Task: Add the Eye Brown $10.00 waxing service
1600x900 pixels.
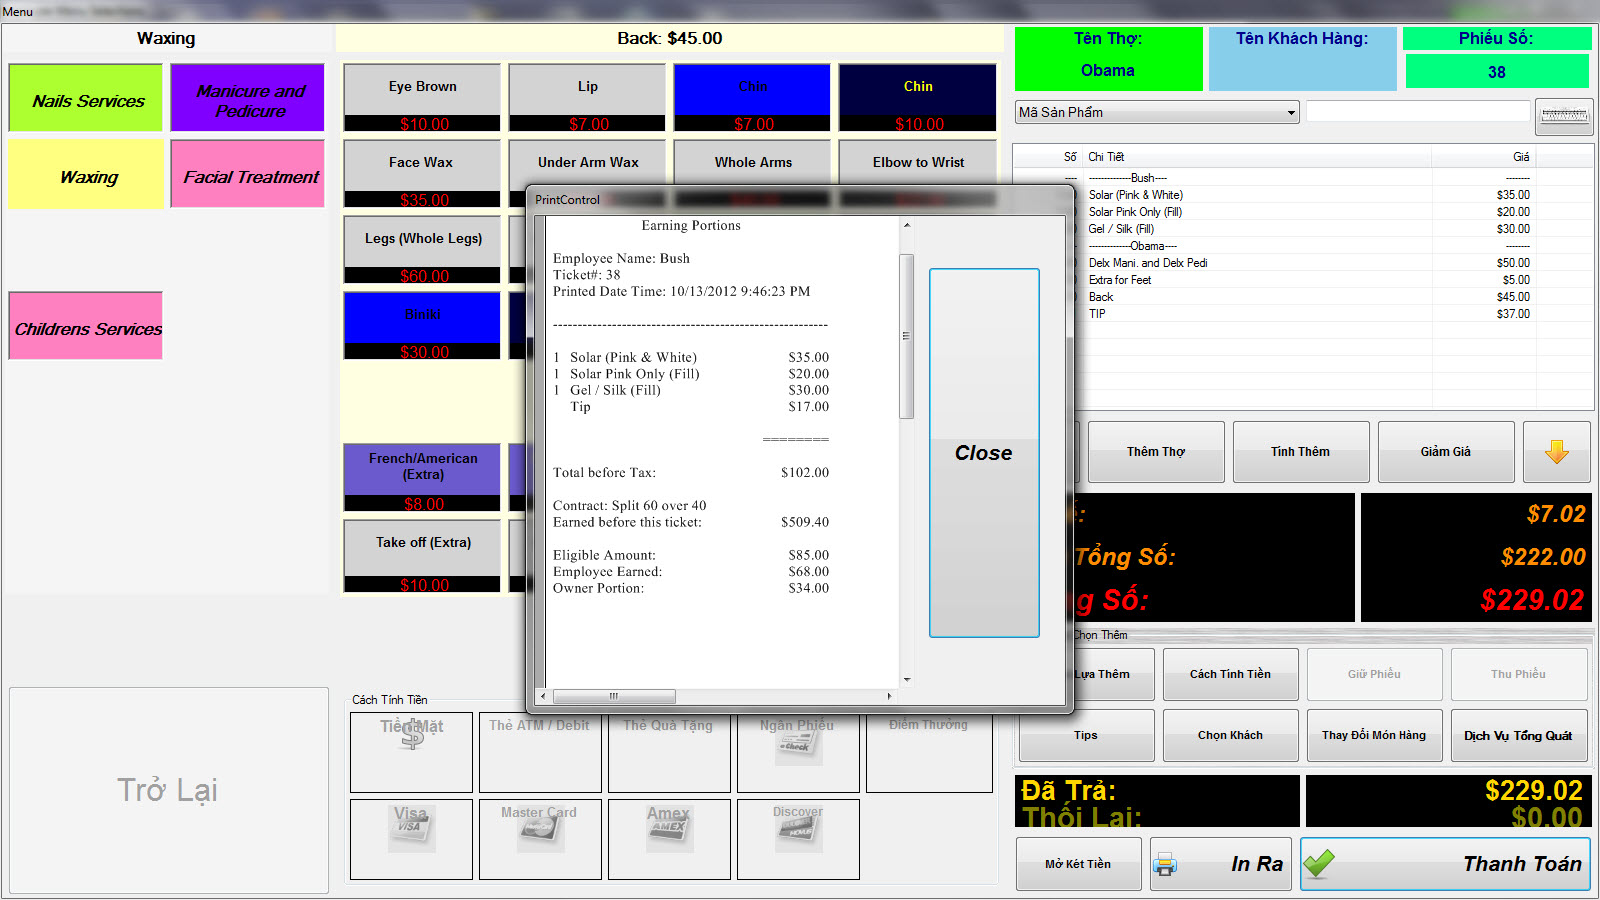Action: tap(422, 97)
